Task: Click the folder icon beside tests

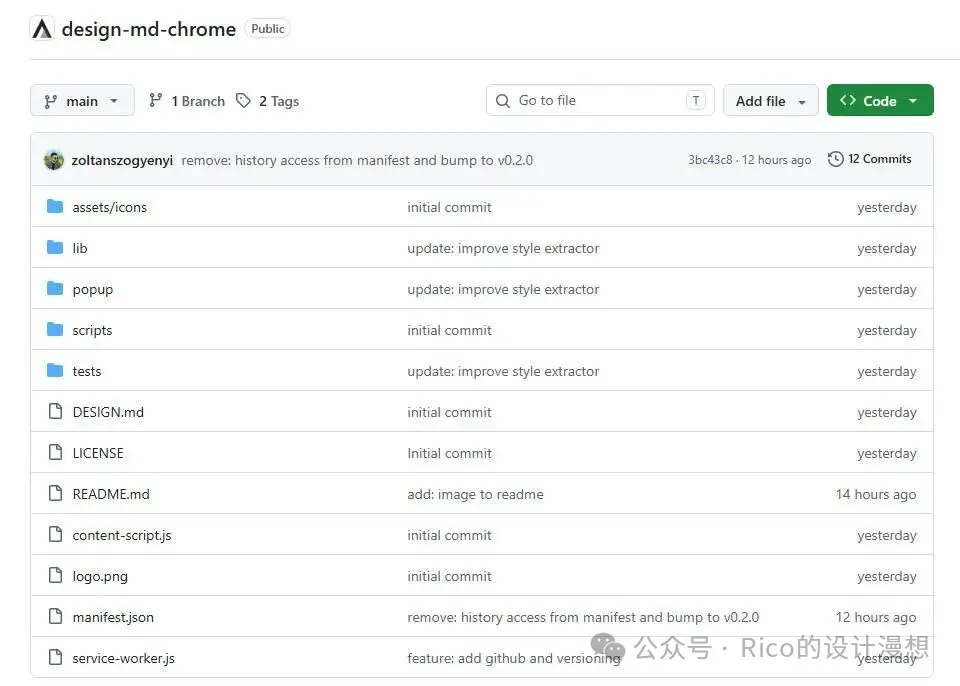Action: coord(55,371)
